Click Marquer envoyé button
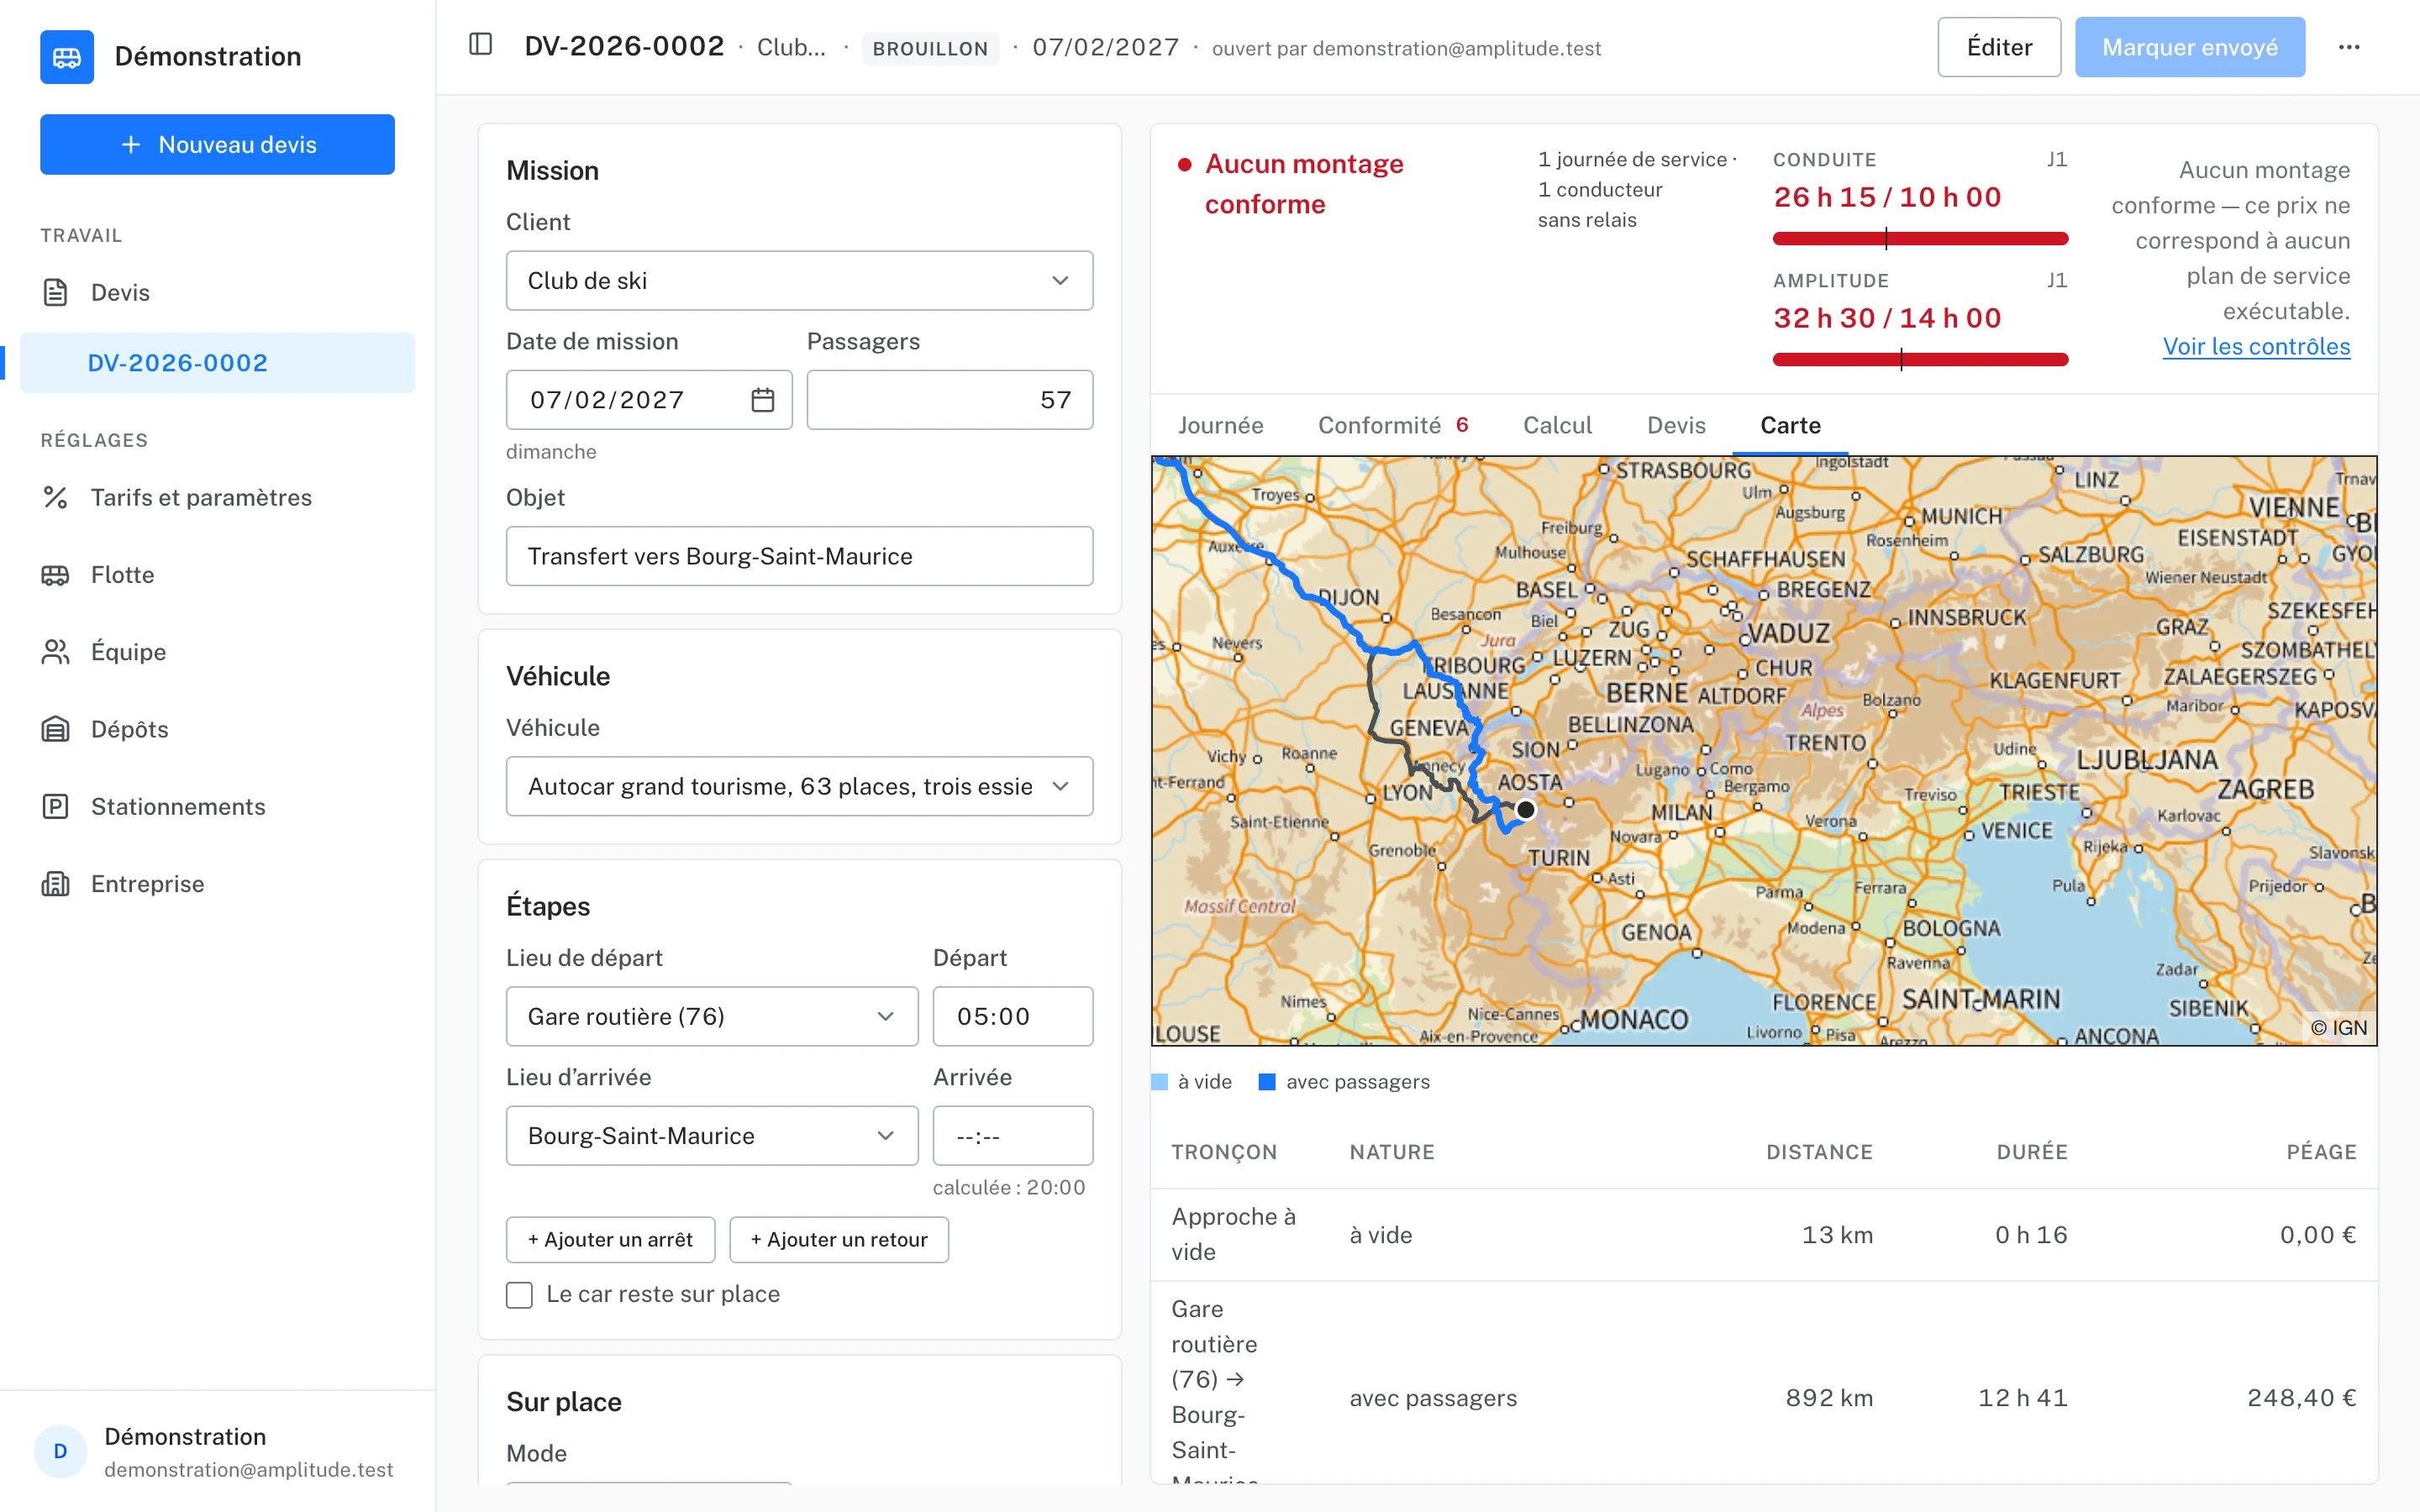The width and height of the screenshot is (2420, 1512). pyautogui.click(x=2190, y=47)
